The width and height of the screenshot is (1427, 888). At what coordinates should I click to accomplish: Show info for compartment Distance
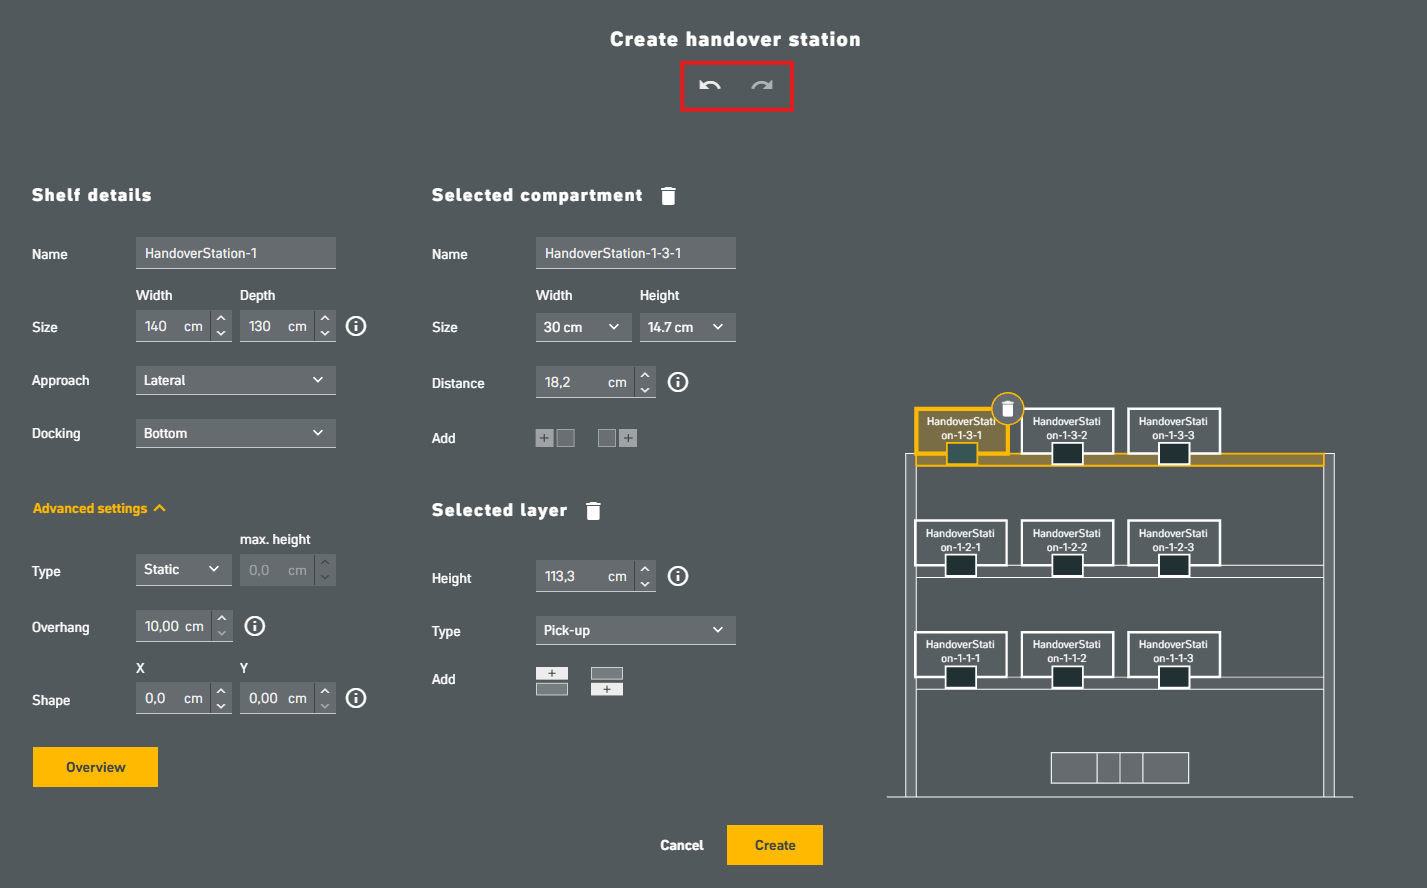pyautogui.click(x=678, y=382)
